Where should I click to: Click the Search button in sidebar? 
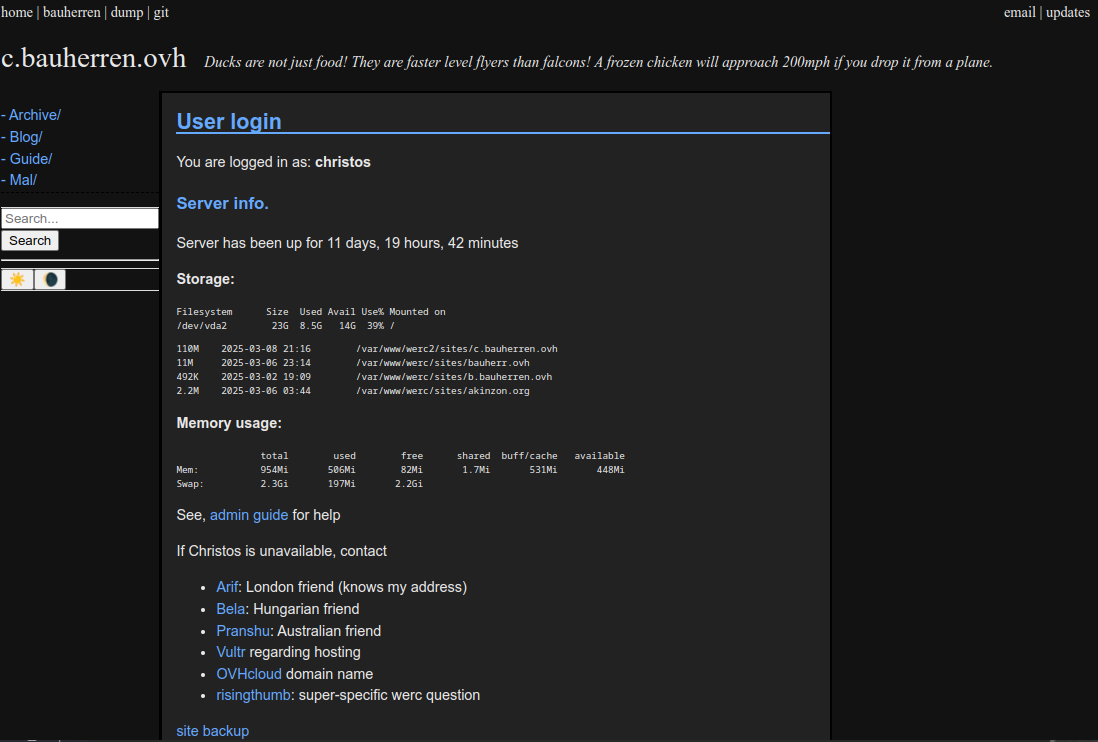(x=30, y=241)
